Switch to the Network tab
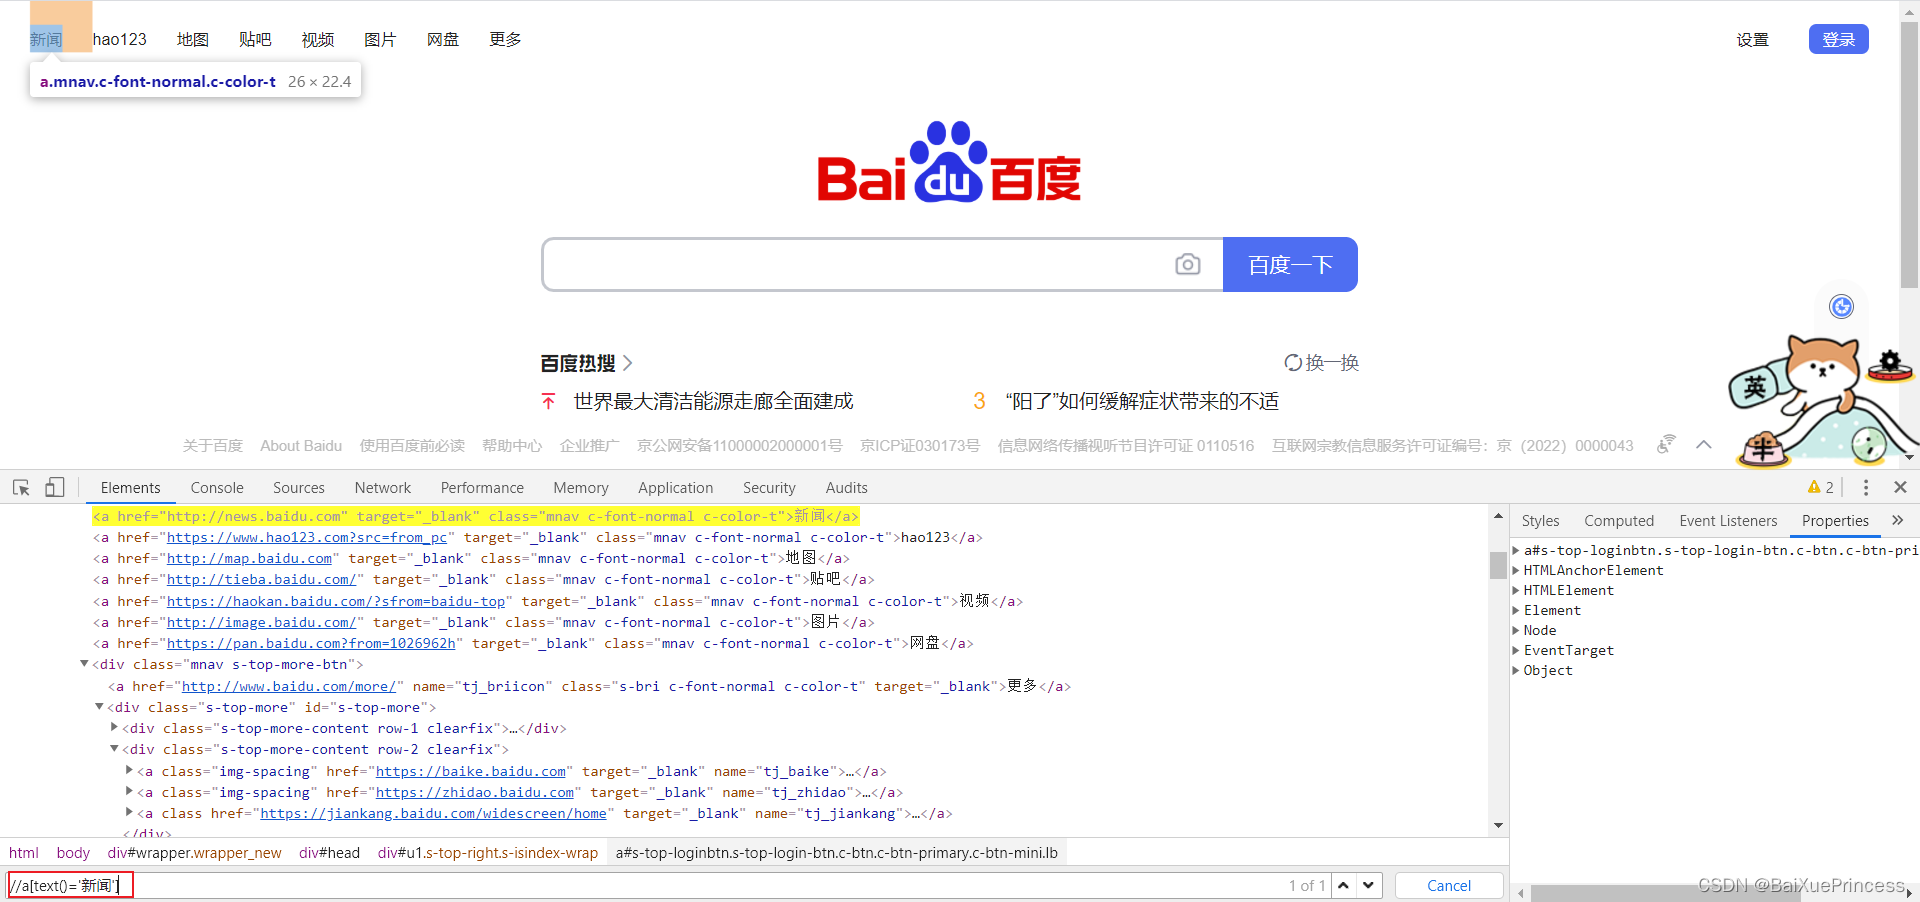This screenshot has height=902, width=1920. (382, 488)
